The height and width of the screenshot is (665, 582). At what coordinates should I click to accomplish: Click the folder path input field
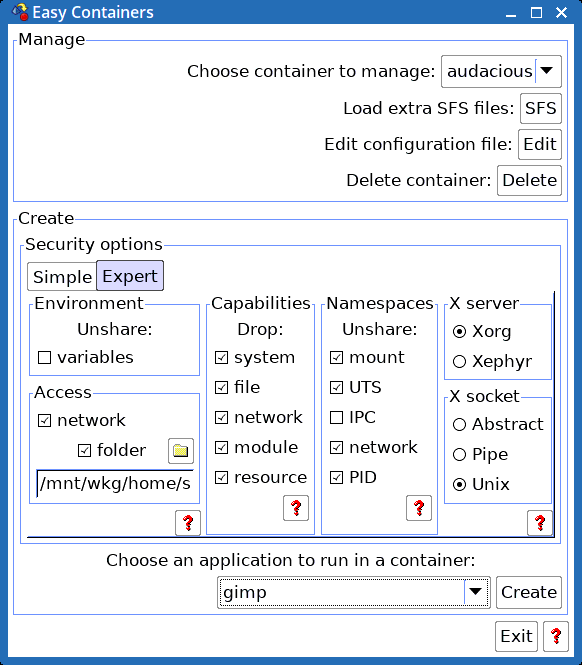click(115, 483)
